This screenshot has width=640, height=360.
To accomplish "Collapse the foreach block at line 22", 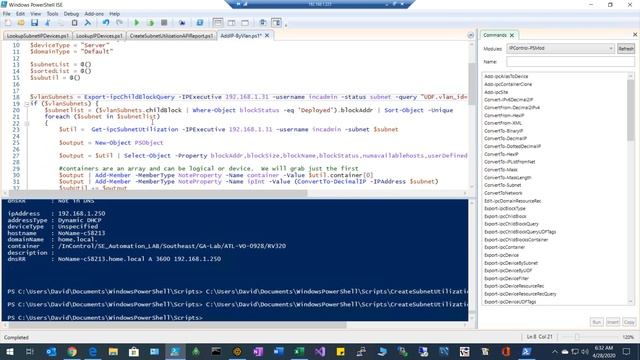I will [x=27, y=123].
